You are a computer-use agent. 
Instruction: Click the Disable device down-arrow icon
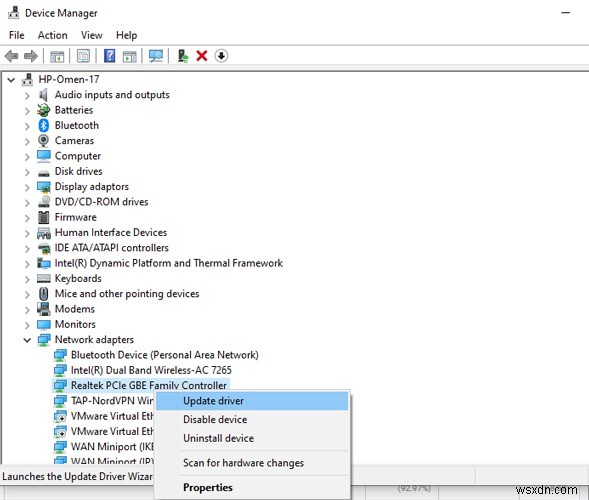221,56
